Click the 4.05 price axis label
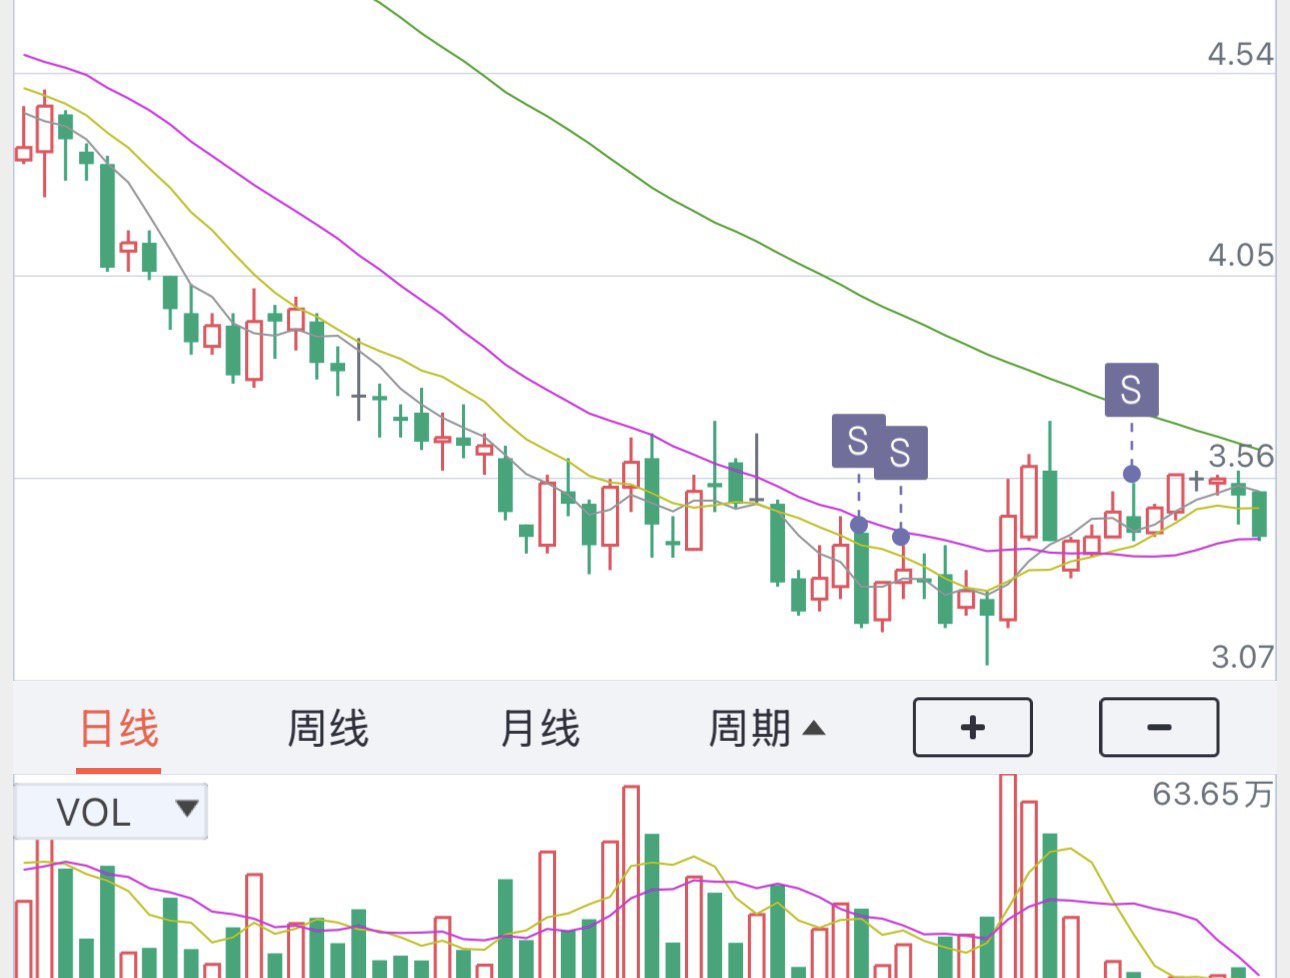 pos(1240,256)
